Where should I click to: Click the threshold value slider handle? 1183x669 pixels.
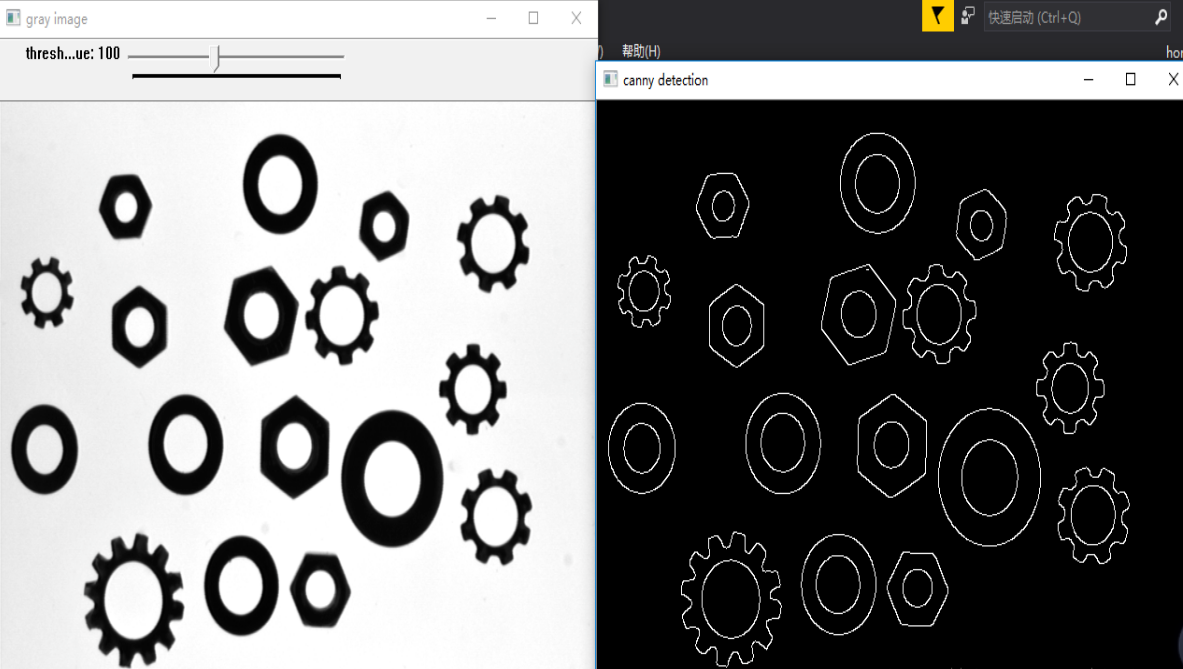(216, 57)
